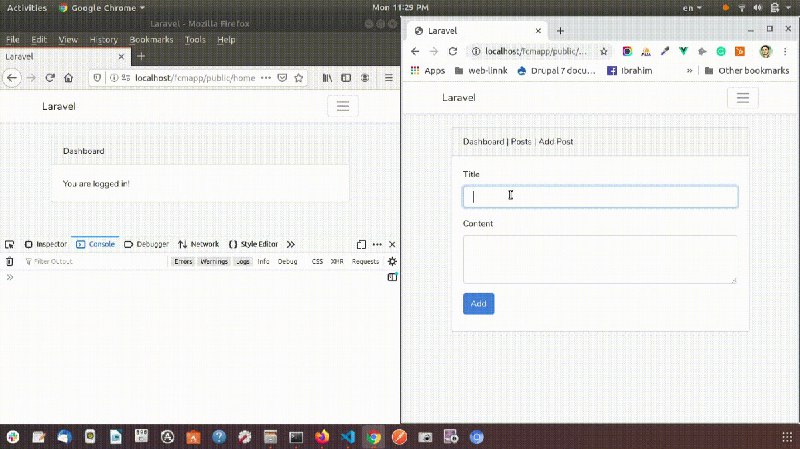Clear the console output with trash icon
The width and height of the screenshot is (800, 449).
pyautogui.click(x=10, y=262)
